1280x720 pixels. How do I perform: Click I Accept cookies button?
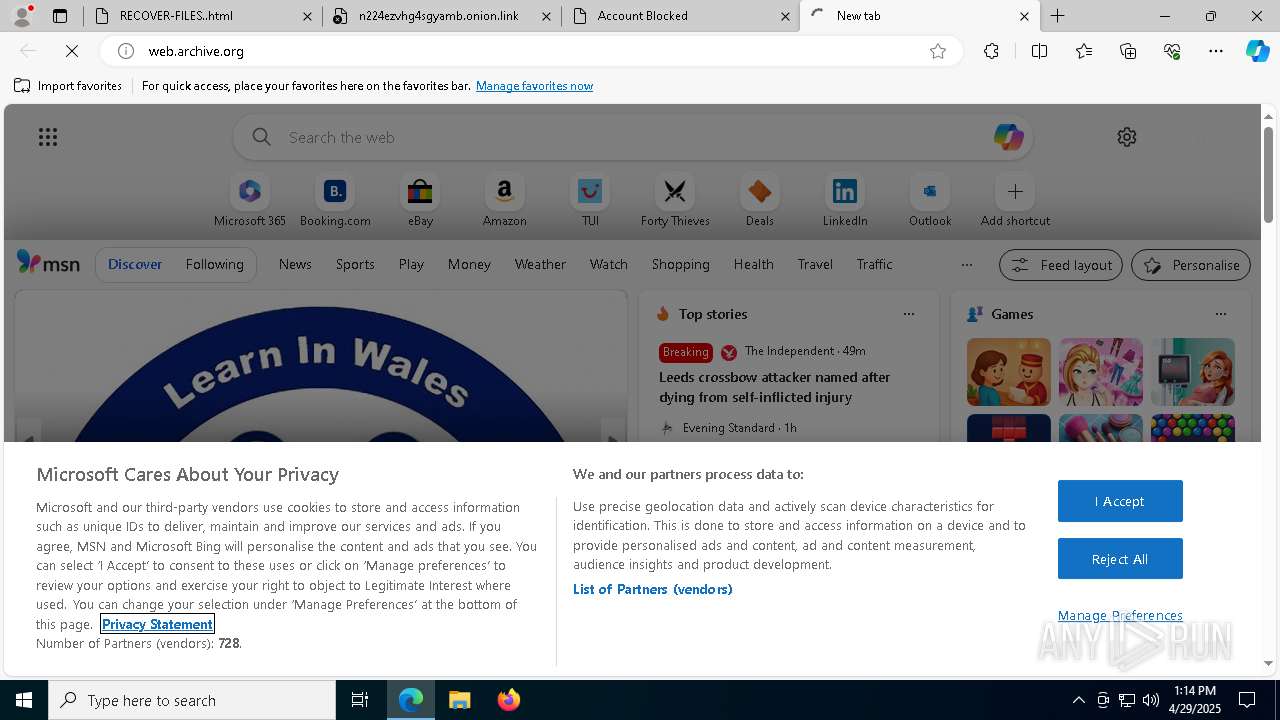pyautogui.click(x=1120, y=501)
